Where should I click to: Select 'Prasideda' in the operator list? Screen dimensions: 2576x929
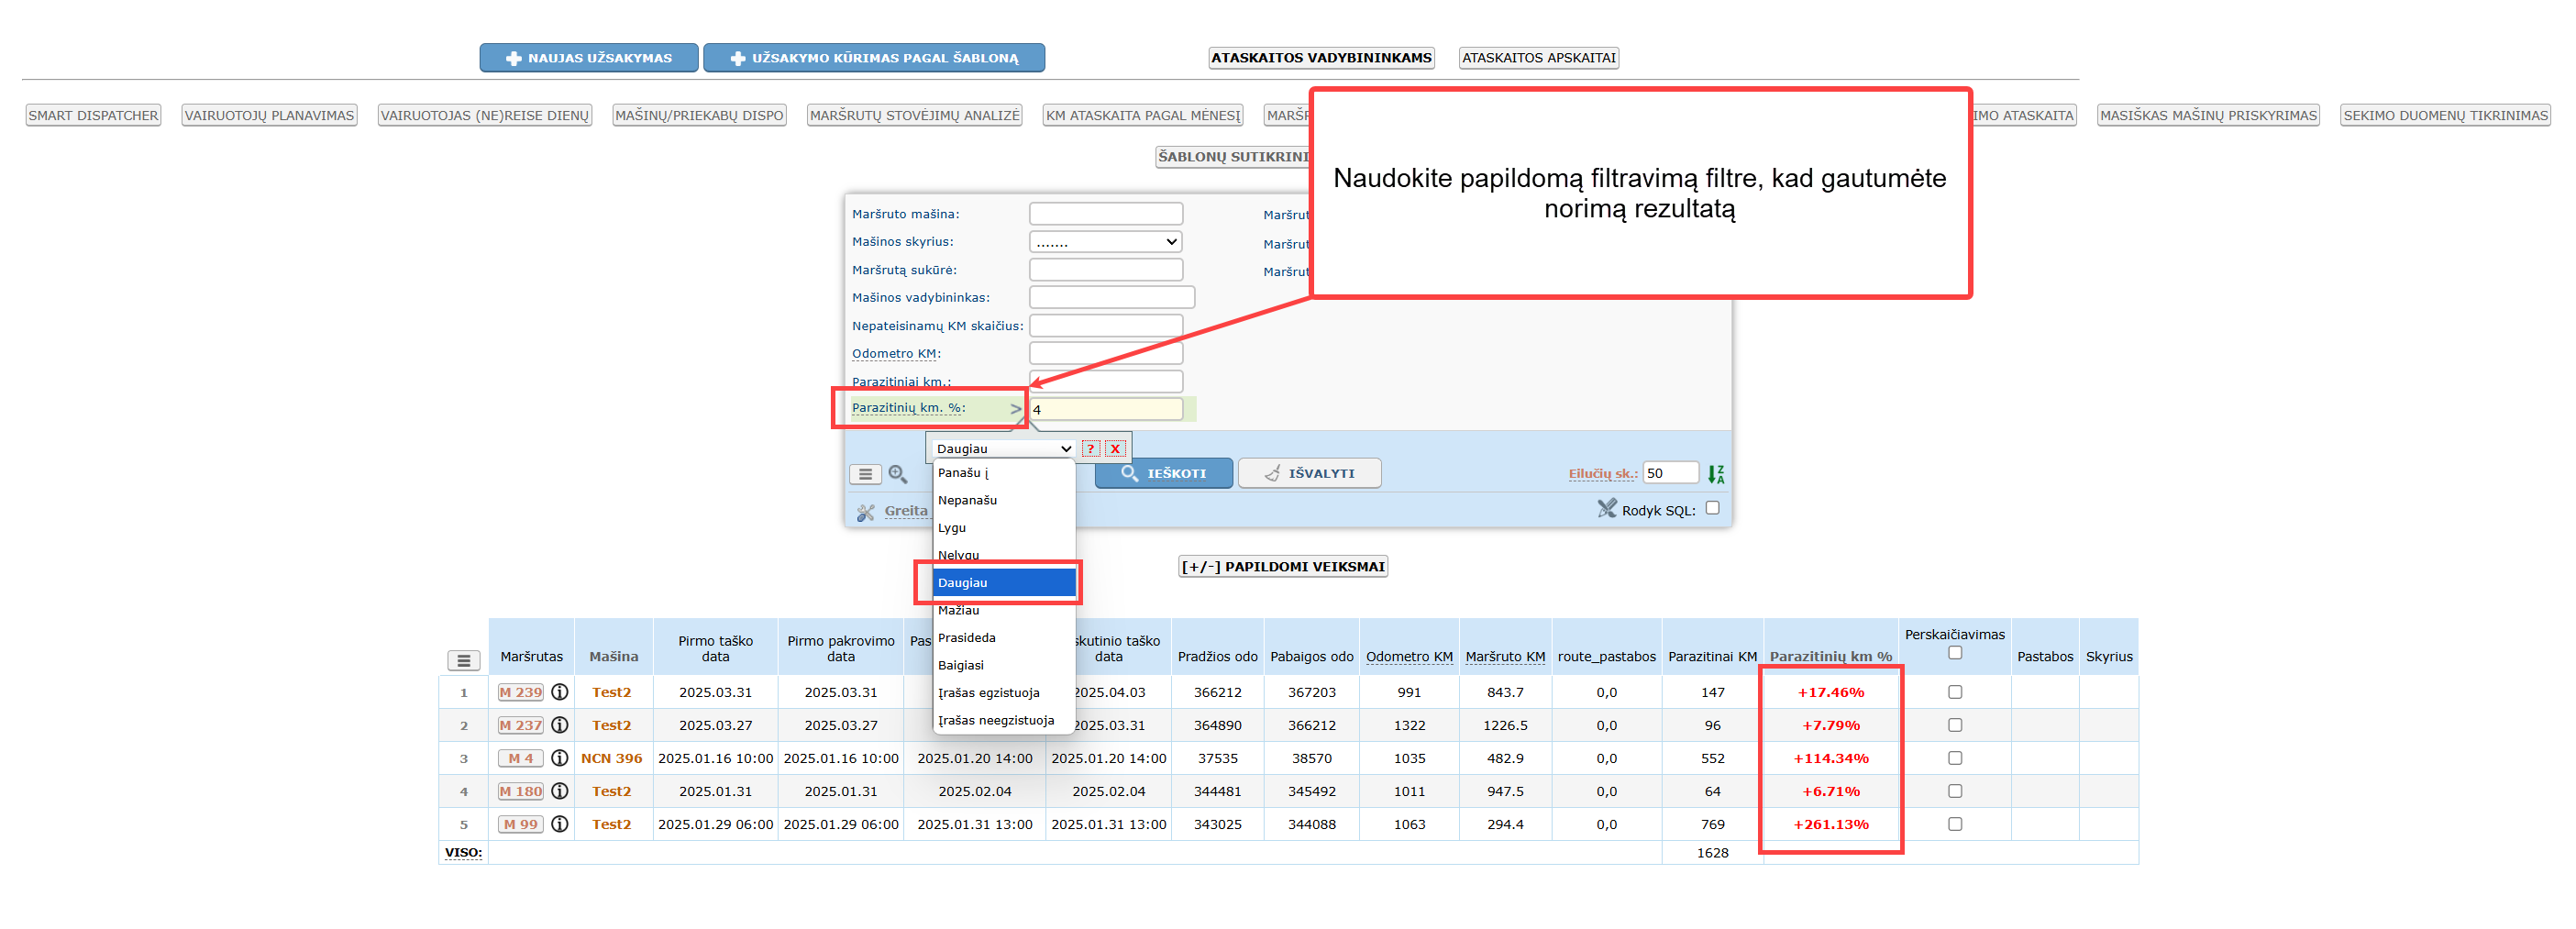tap(1004, 638)
